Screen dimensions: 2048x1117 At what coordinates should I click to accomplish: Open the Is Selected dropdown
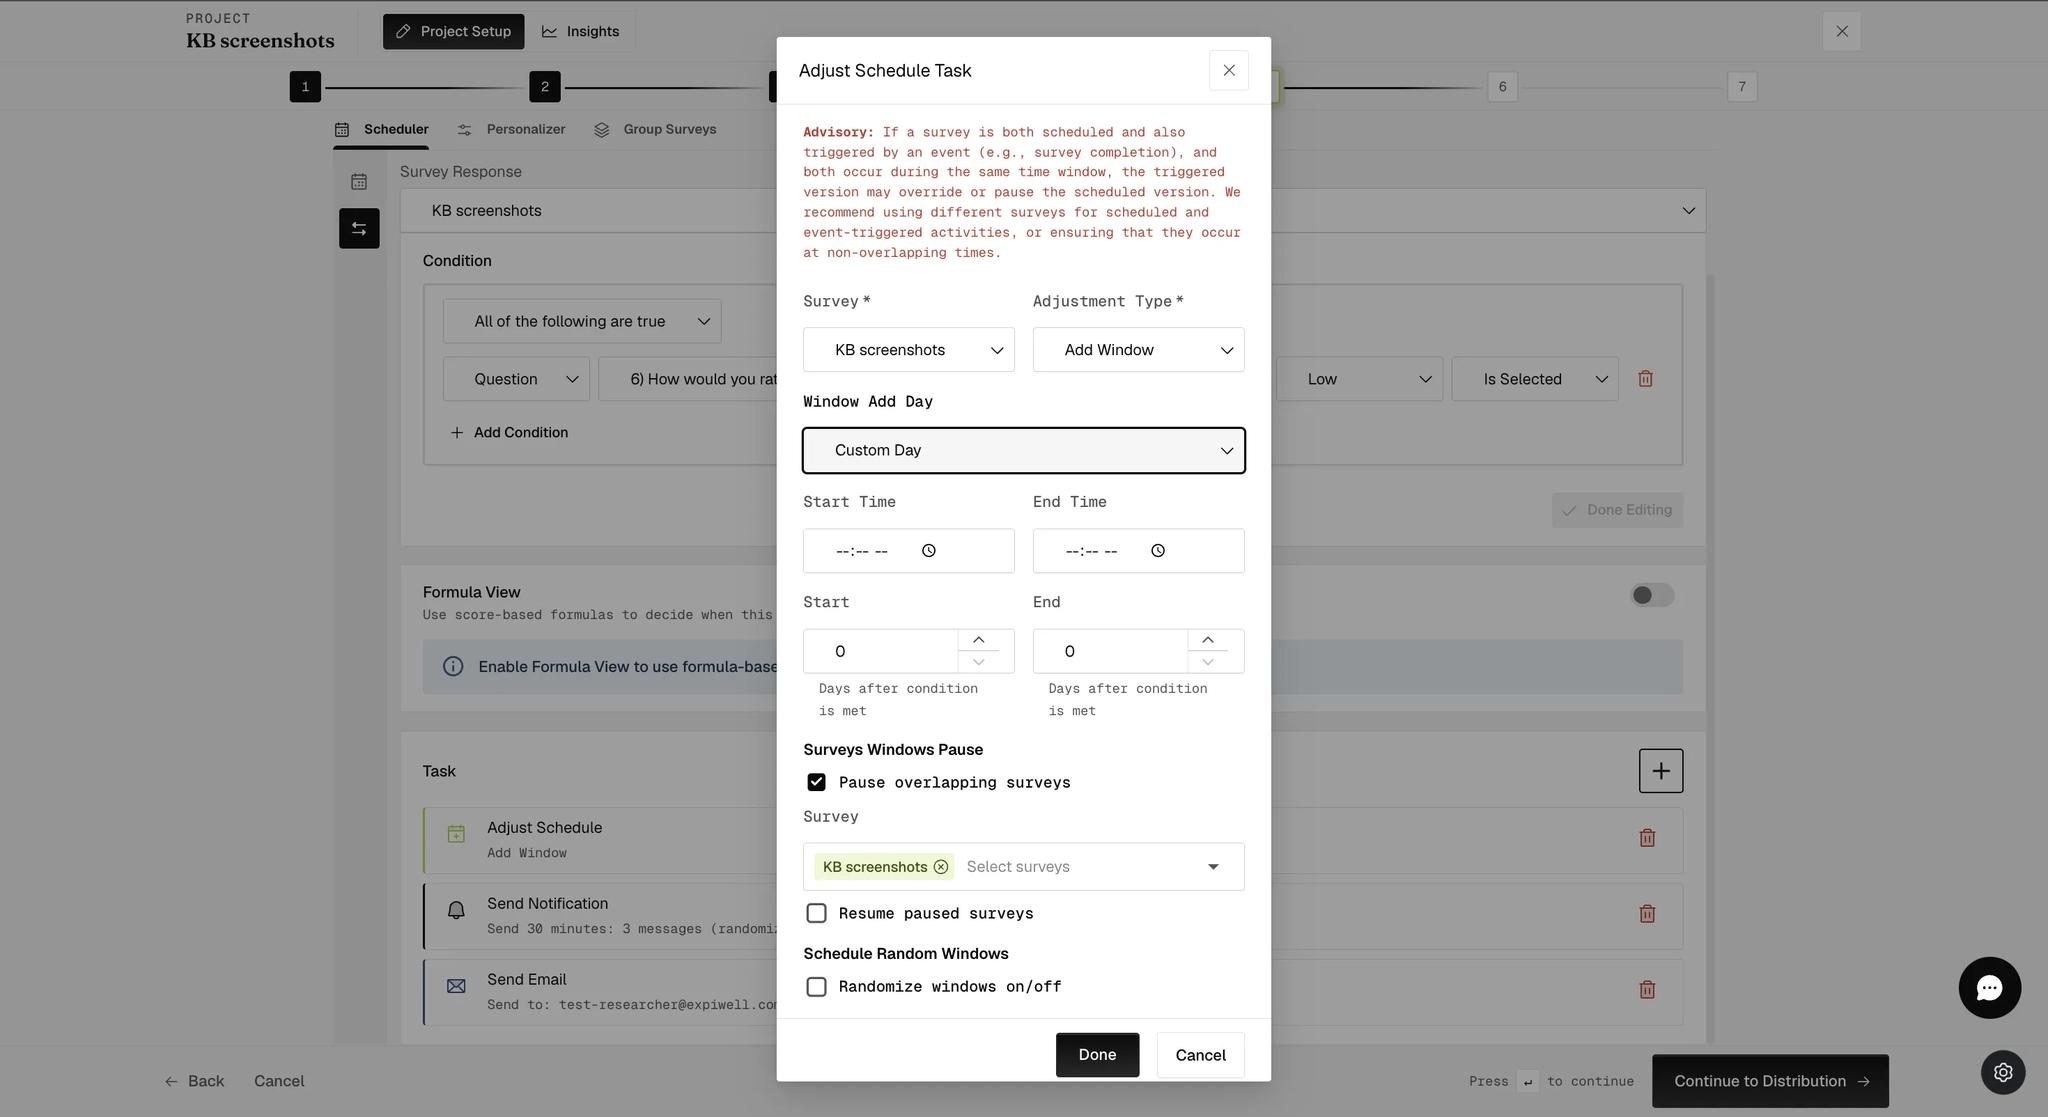(1535, 379)
